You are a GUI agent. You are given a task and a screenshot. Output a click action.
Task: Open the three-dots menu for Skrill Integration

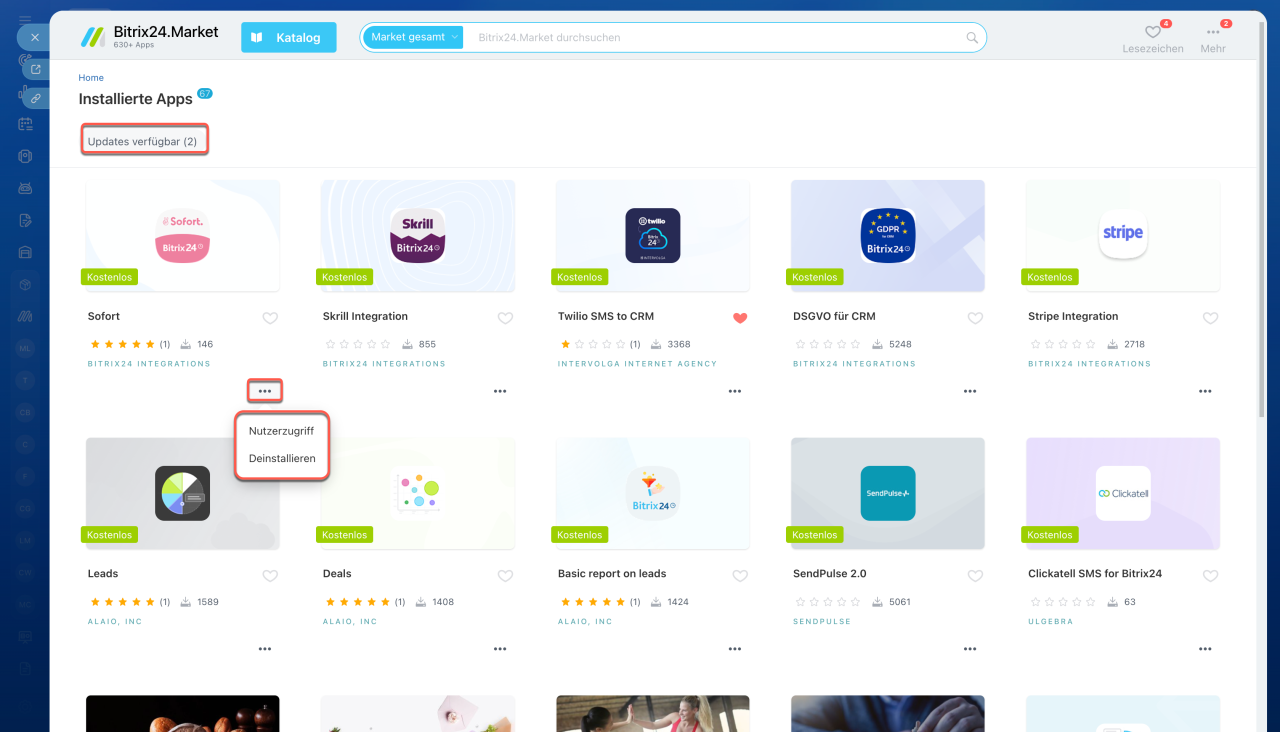pos(500,391)
